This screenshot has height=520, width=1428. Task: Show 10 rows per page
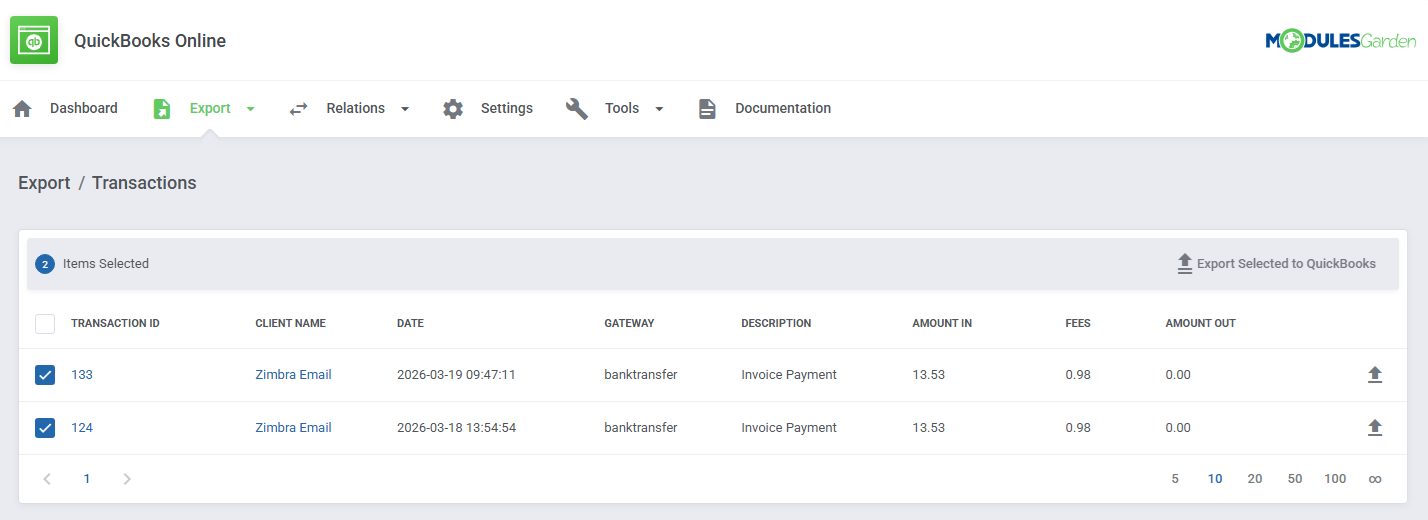pos(1215,479)
